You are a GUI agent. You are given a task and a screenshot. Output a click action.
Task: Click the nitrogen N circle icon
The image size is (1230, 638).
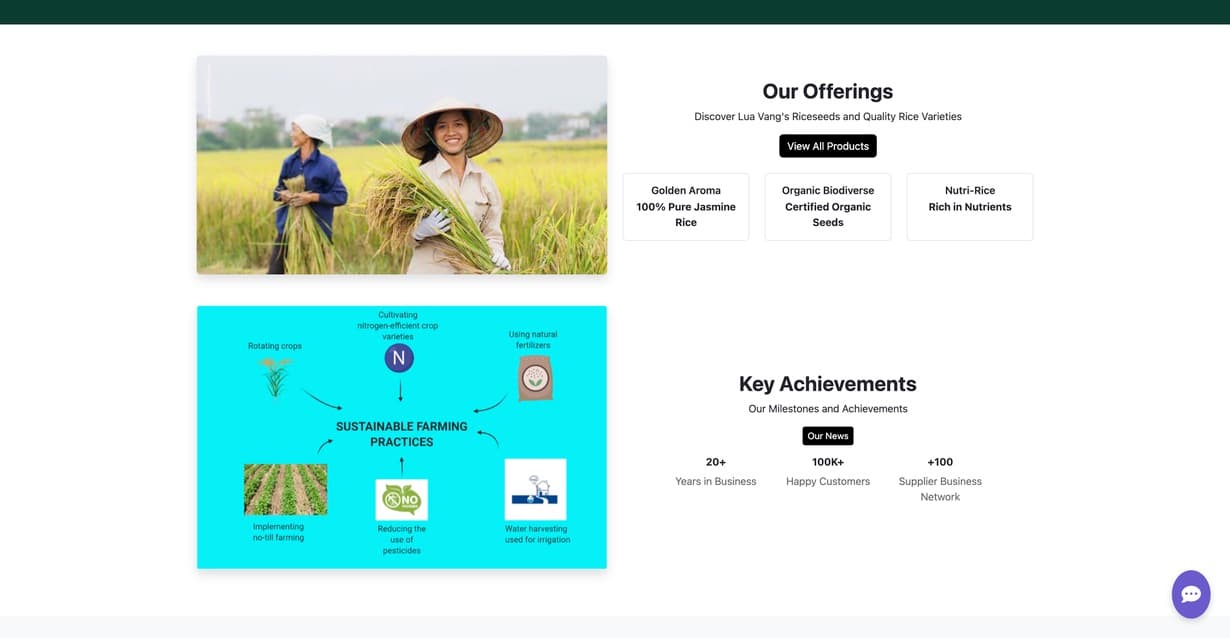399,358
